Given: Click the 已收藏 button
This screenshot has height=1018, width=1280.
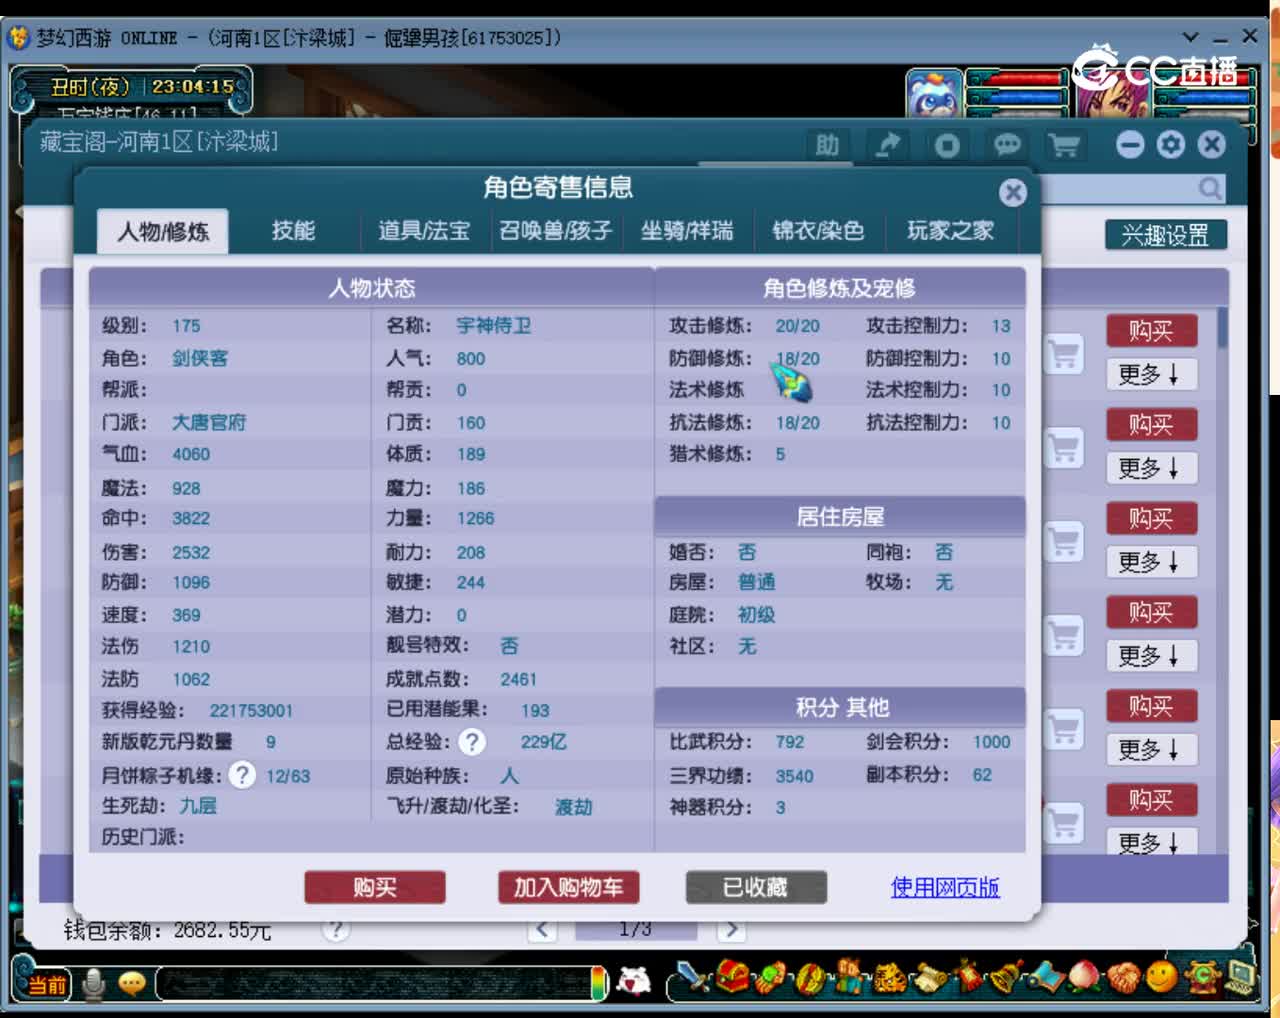Looking at the screenshot, I should coord(755,887).
